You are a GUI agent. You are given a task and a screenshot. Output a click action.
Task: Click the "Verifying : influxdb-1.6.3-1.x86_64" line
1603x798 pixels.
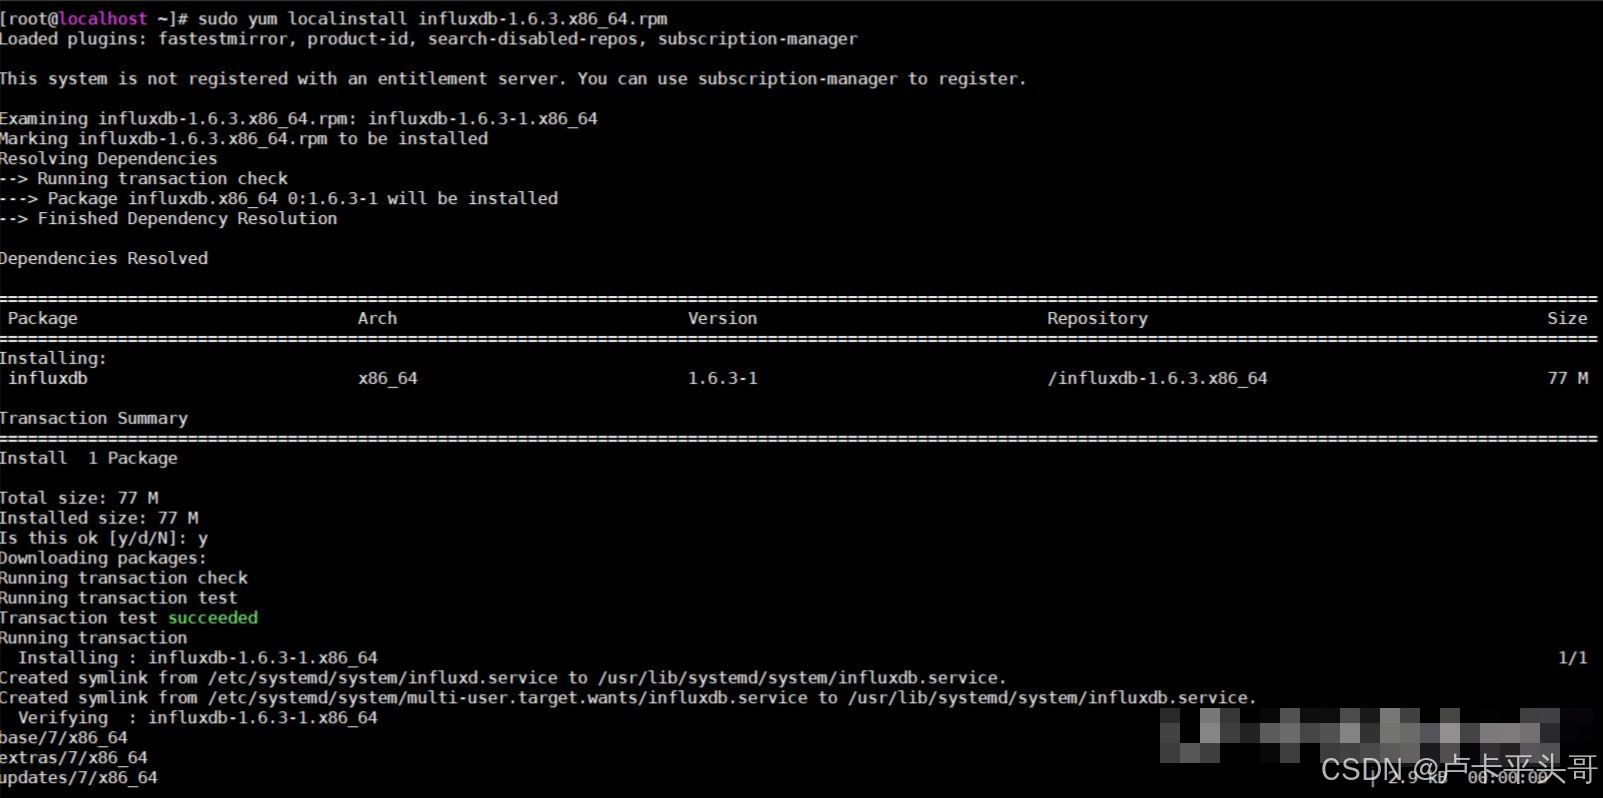click(198, 718)
